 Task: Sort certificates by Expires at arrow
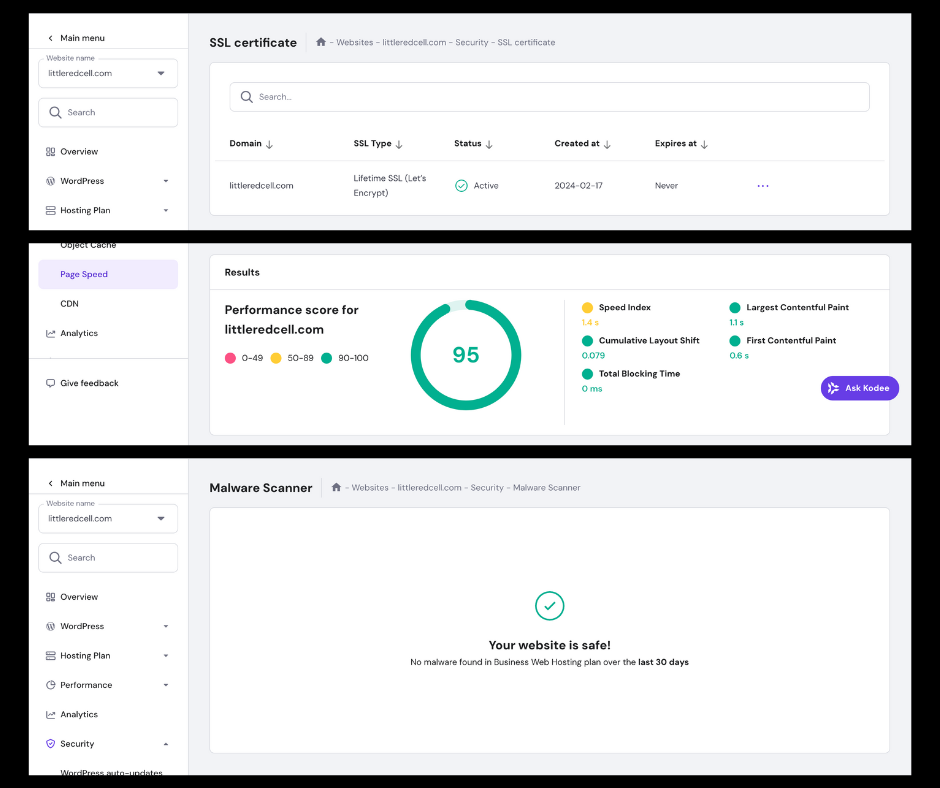[704, 144]
